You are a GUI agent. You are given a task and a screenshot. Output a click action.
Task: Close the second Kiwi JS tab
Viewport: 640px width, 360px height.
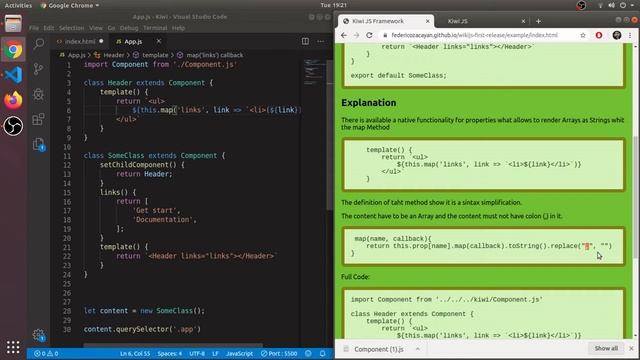click(x=523, y=21)
